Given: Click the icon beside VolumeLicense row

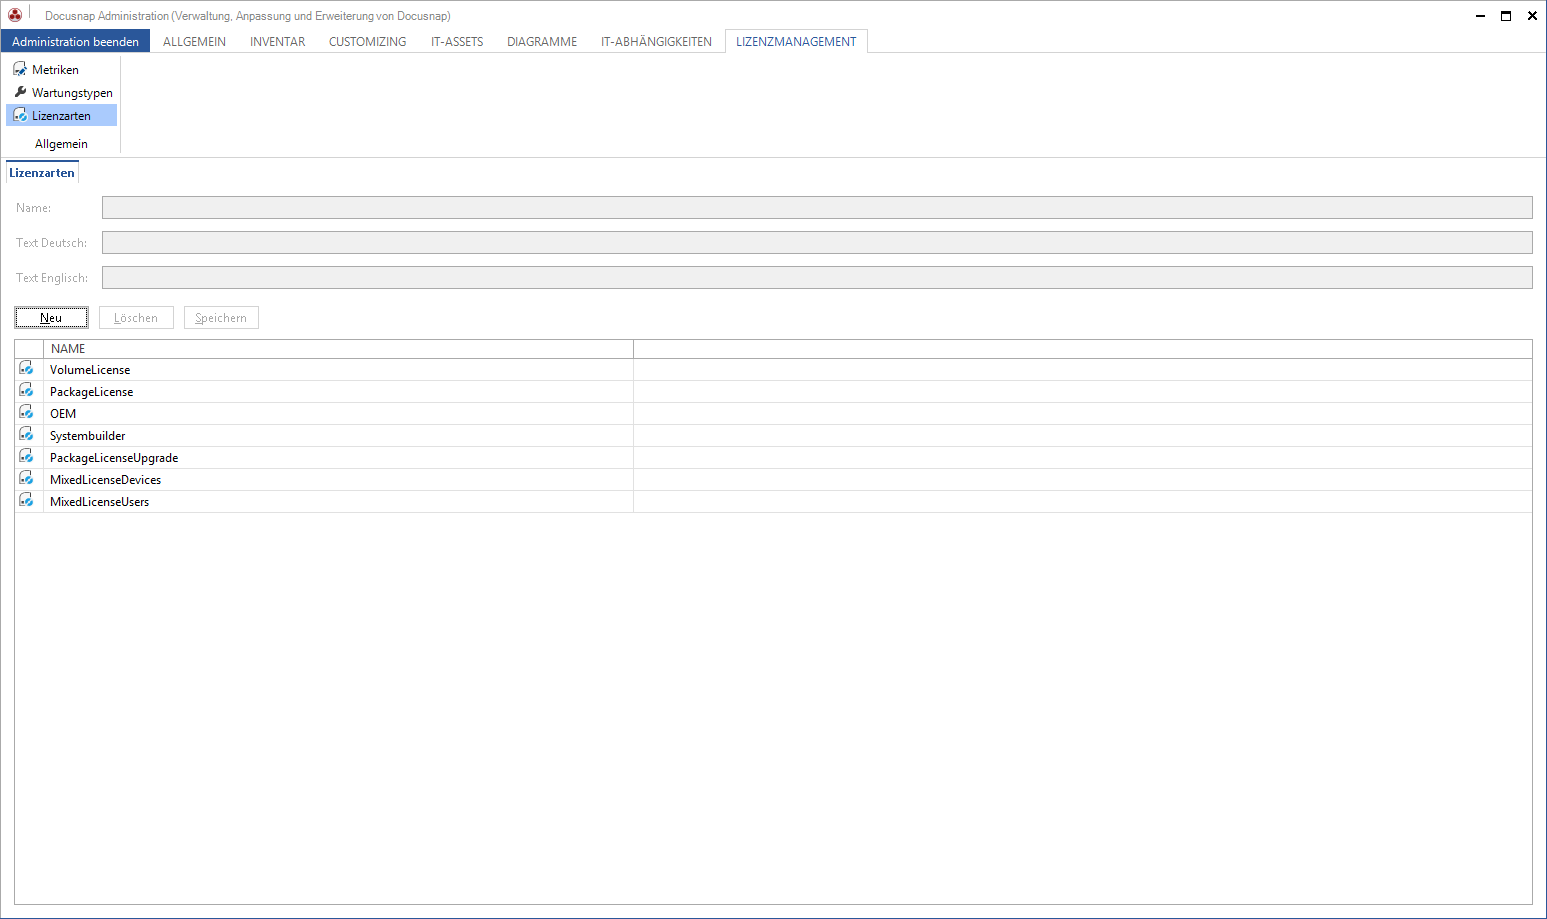Looking at the screenshot, I should pyautogui.click(x=27, y=369).
